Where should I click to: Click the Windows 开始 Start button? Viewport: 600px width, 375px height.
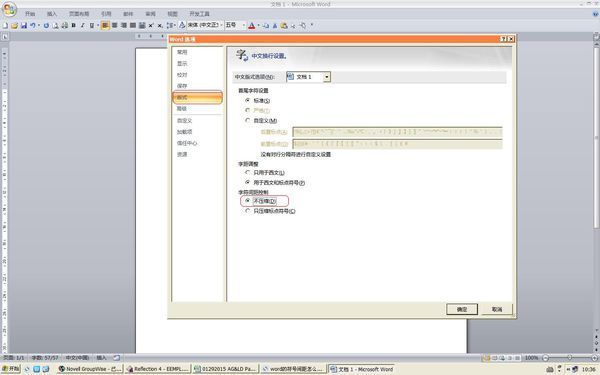(x=11, y=369)
